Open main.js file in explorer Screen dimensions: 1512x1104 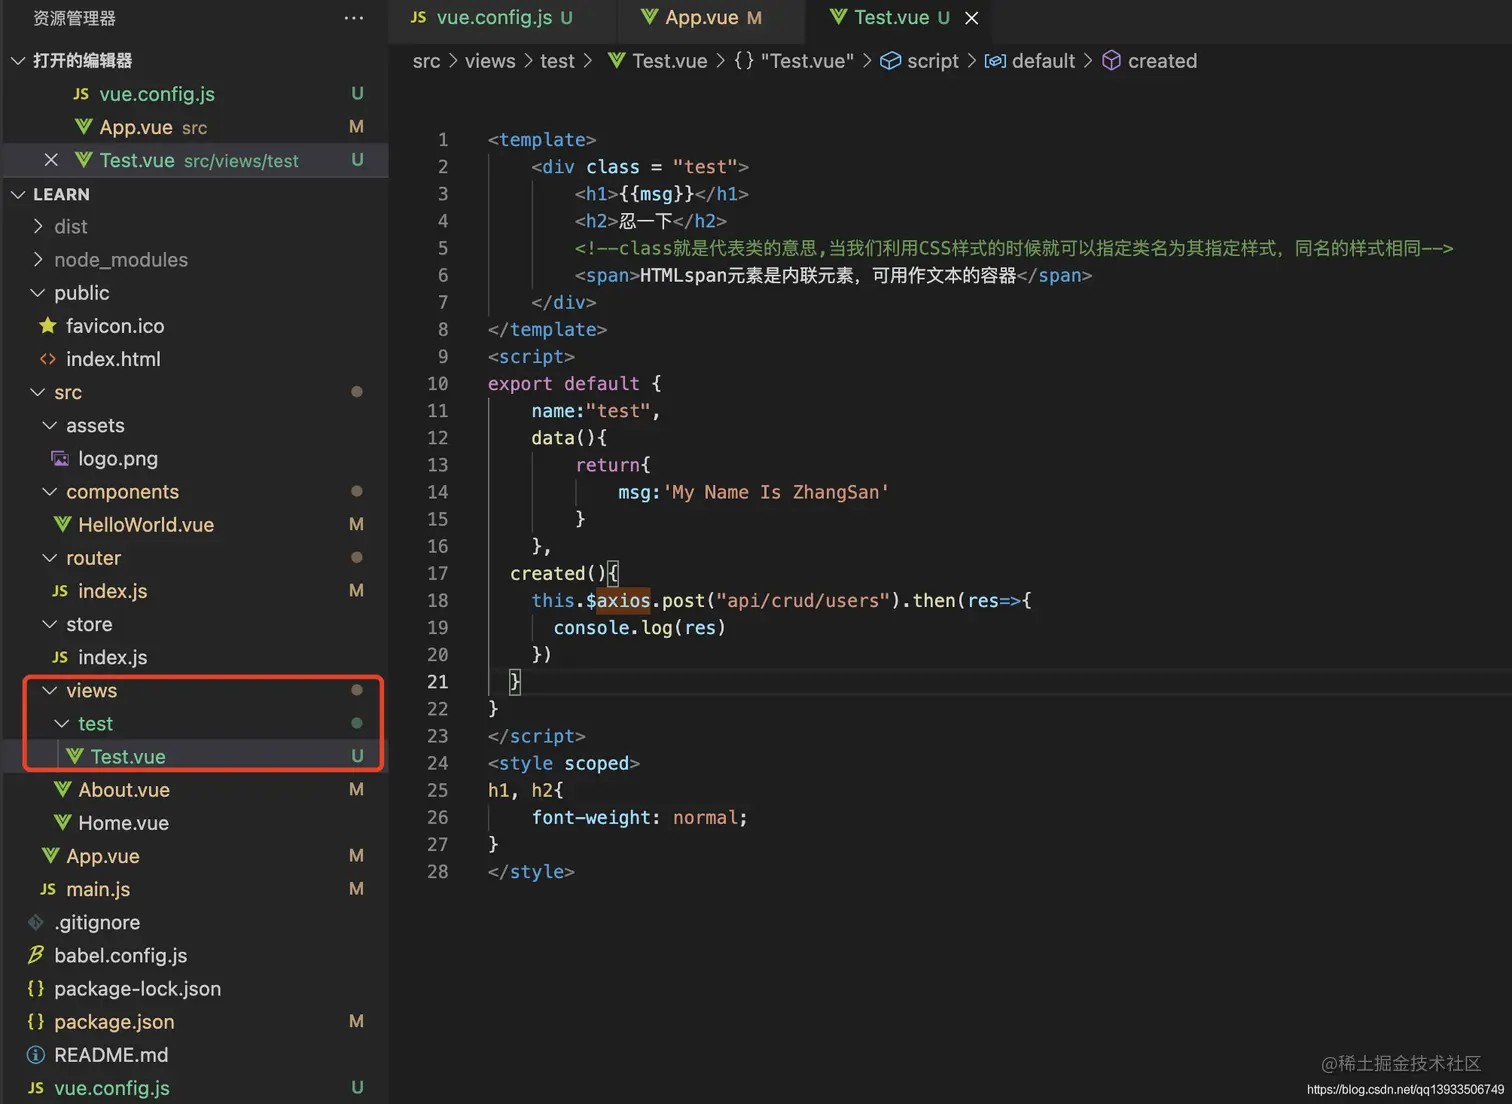(x=194, y=889)
